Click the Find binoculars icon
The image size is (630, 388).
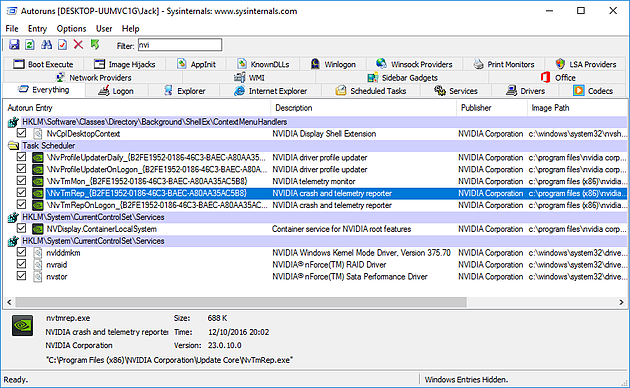(x=46, y=45)
